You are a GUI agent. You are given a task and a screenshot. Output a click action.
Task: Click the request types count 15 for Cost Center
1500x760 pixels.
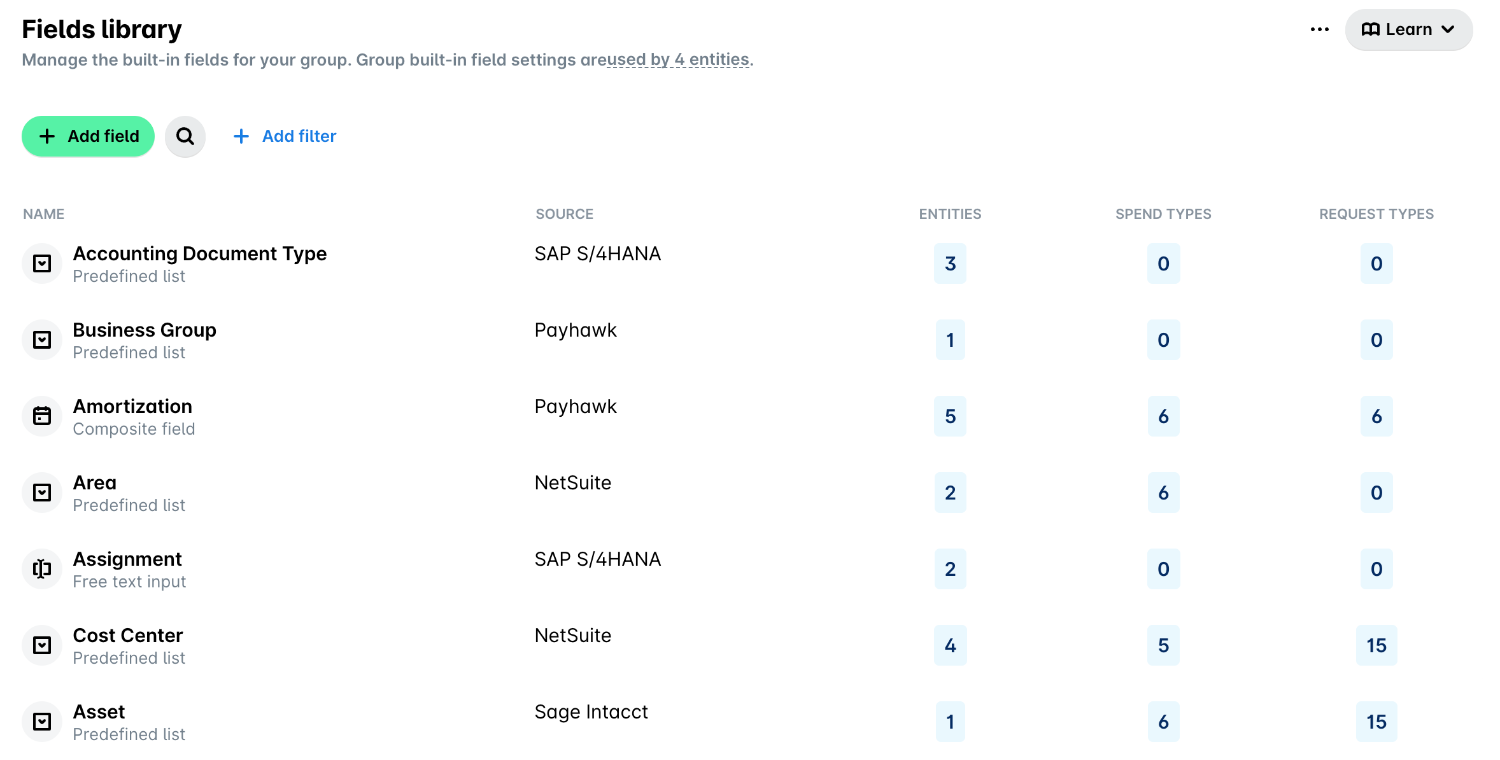[x=1376, y=646]
